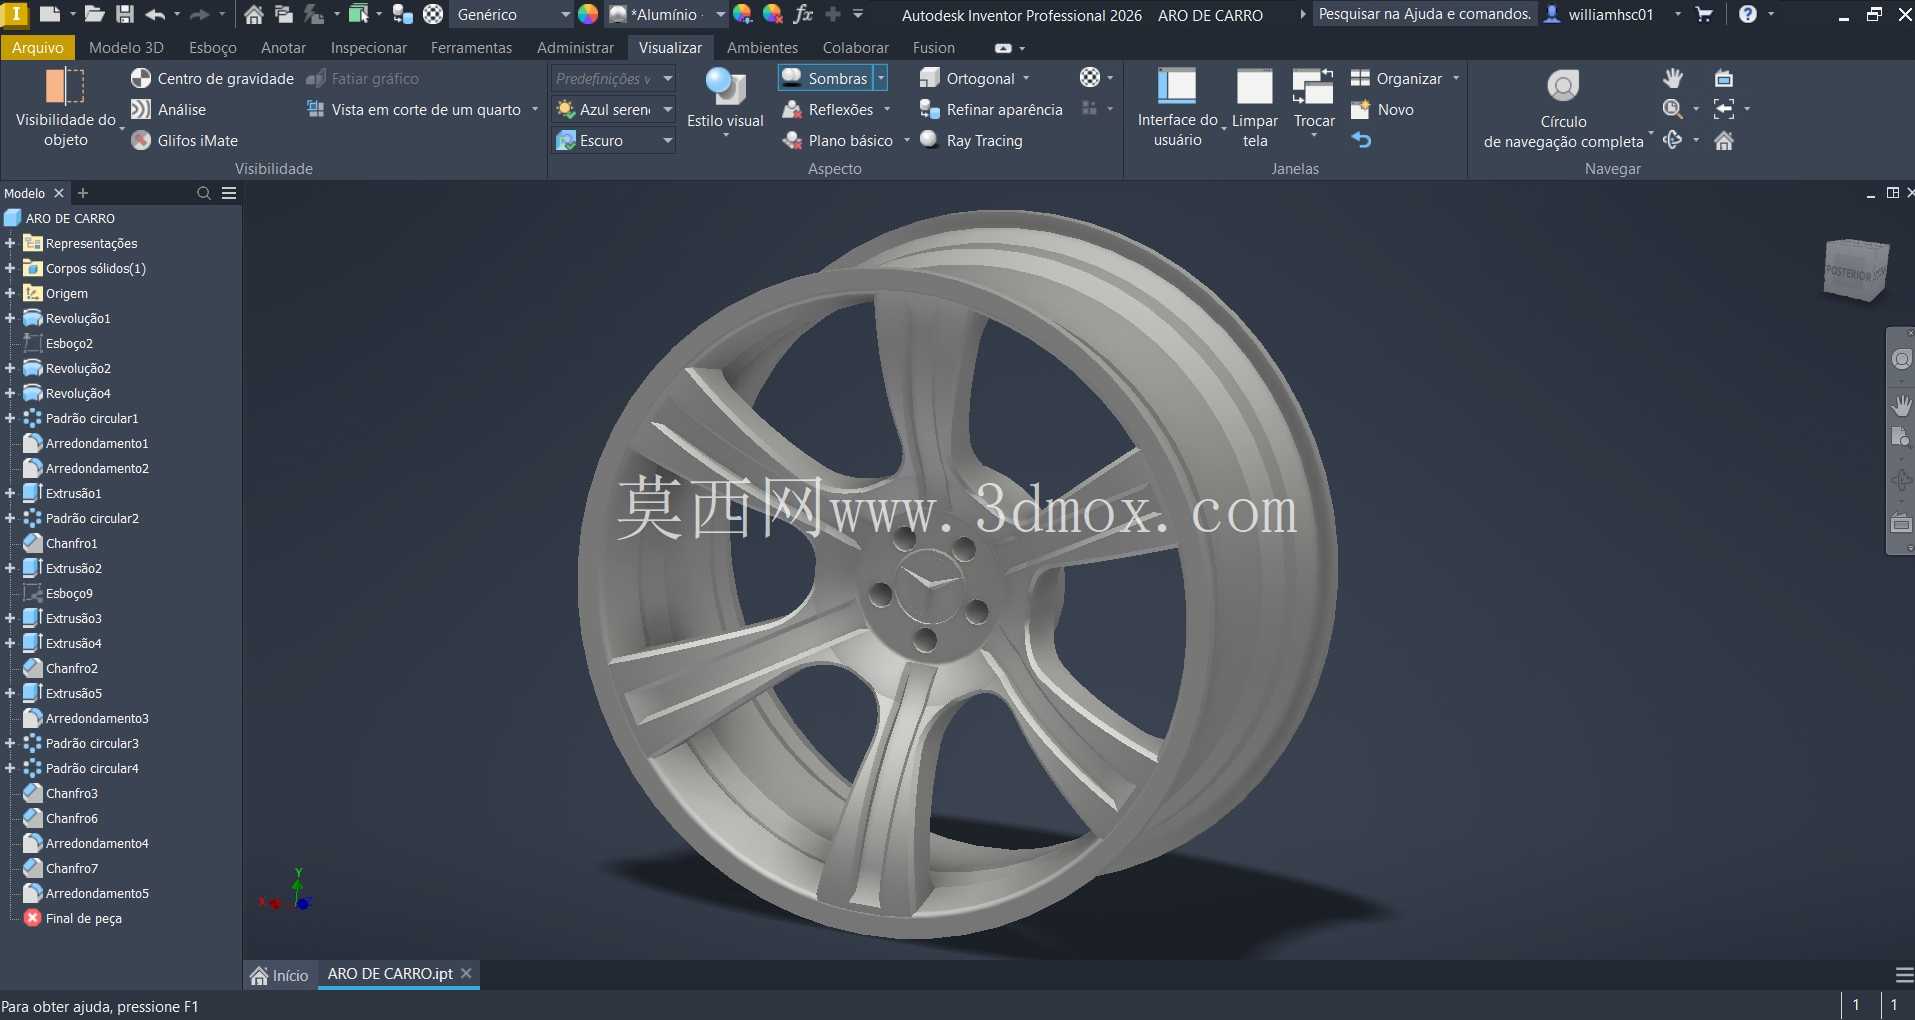Viewport: 1915px width, 1020px height.
Task: Expand Corpos sólidos(1) node
Action: [10, 268]
